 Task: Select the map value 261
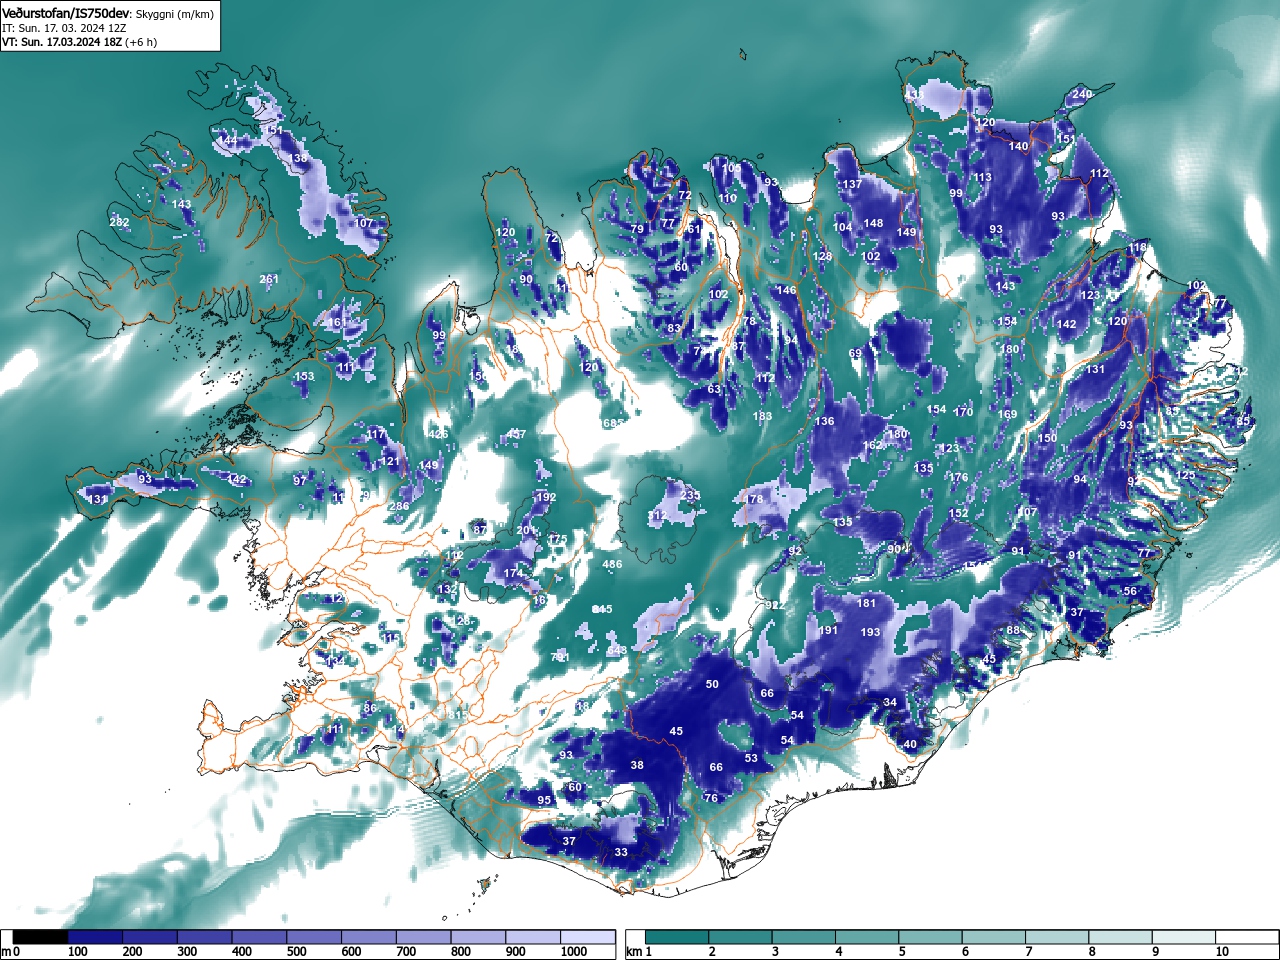coord(269,279)
